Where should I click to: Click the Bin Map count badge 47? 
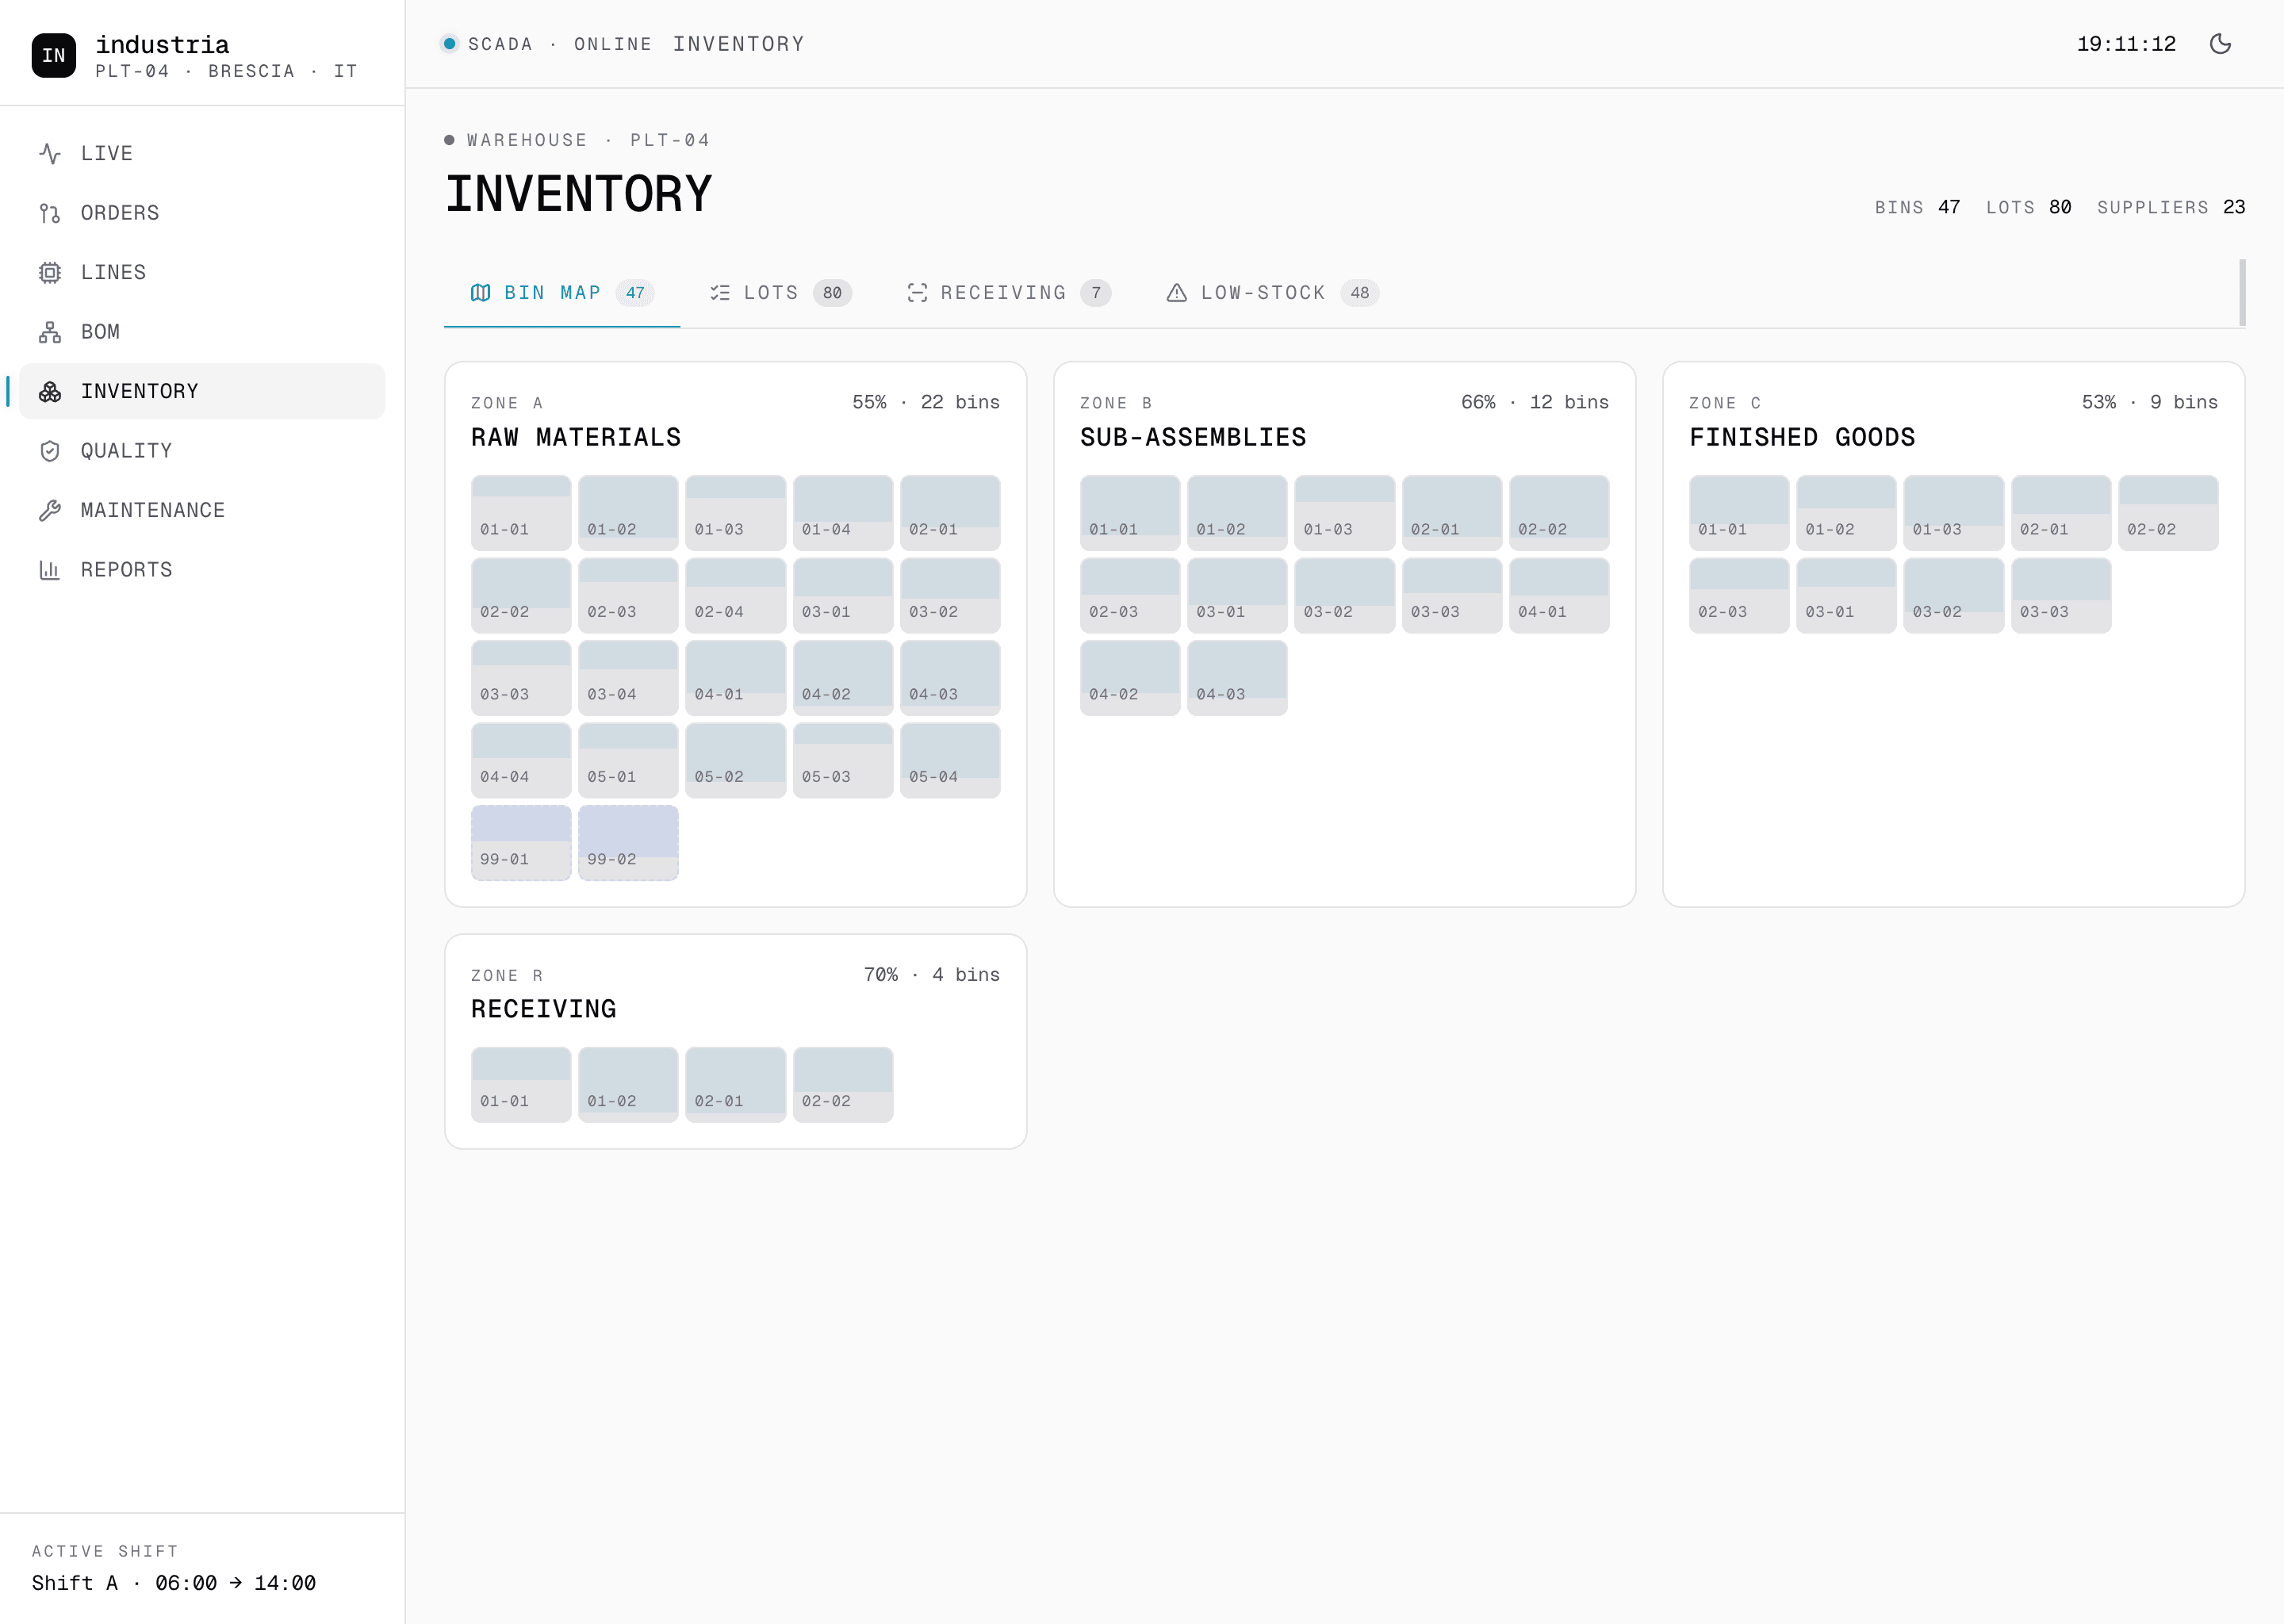point(635,293)
